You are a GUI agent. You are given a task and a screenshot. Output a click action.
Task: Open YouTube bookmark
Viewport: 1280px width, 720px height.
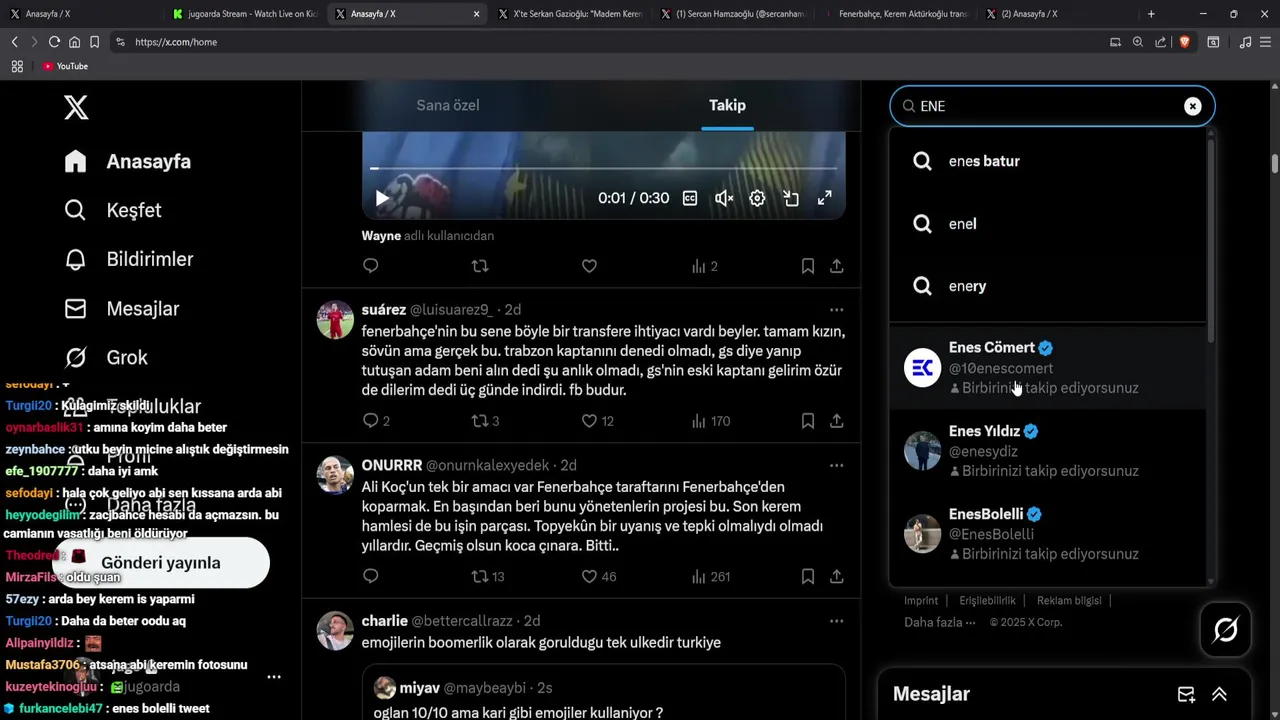coord(65,66)
